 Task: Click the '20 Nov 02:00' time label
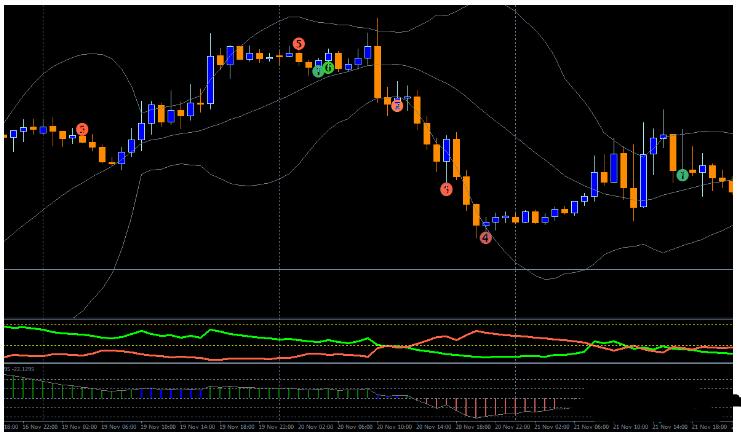(315, 427)
